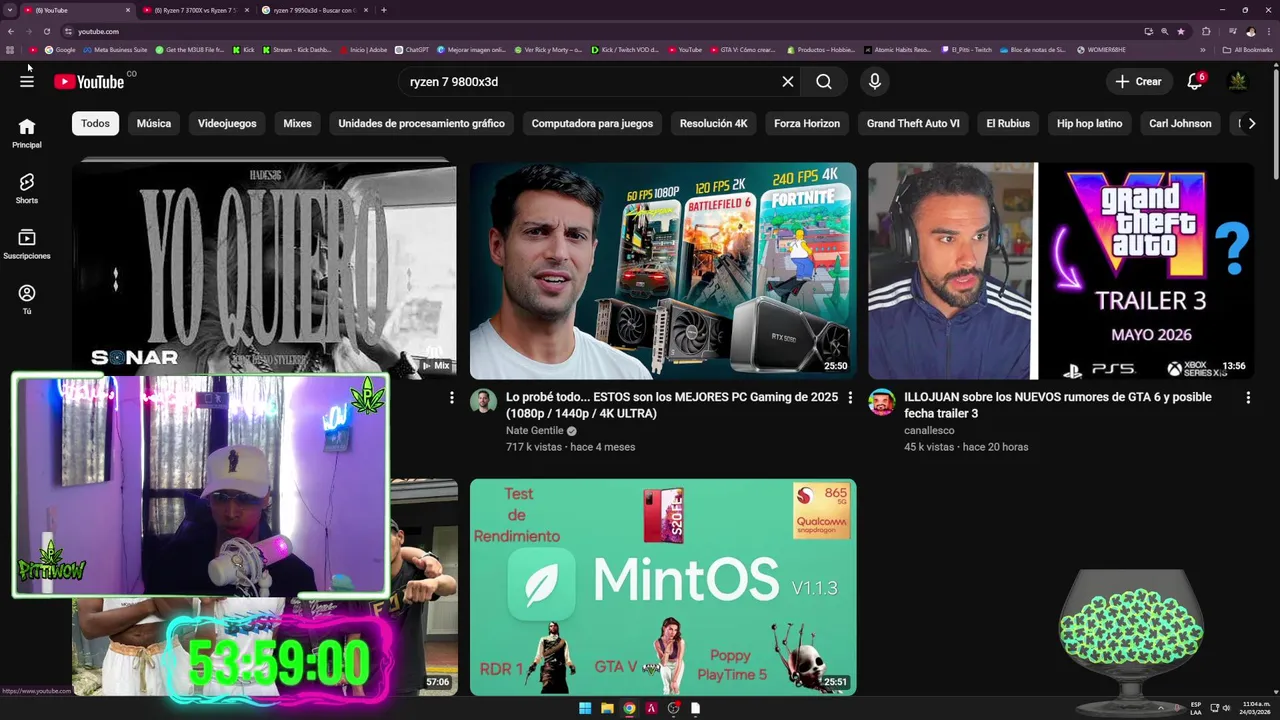This screenshot has width=1280, height=720.
Task: Select the Videojuegos filter chip
Action: coord(227,123)
